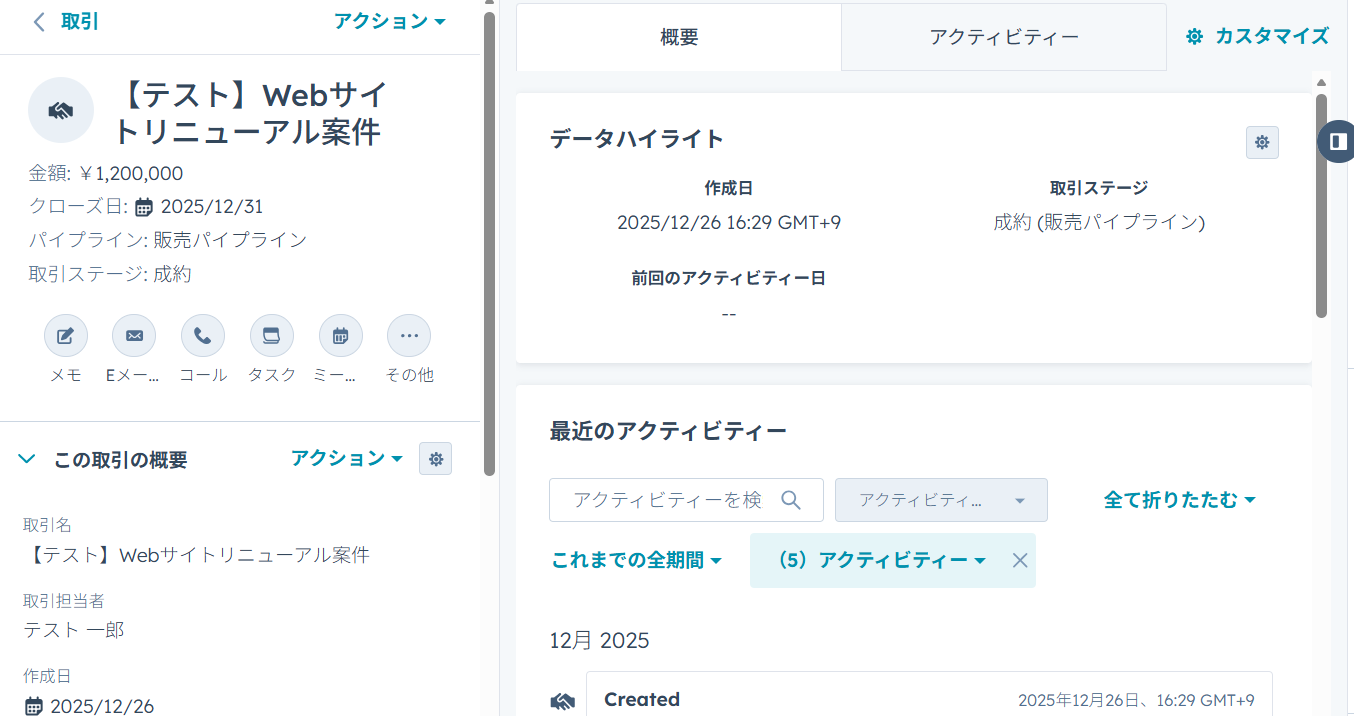Click the deal handshake avatar icon
The height and width of the screenshot is (716, 1354).
coord(61,110)
